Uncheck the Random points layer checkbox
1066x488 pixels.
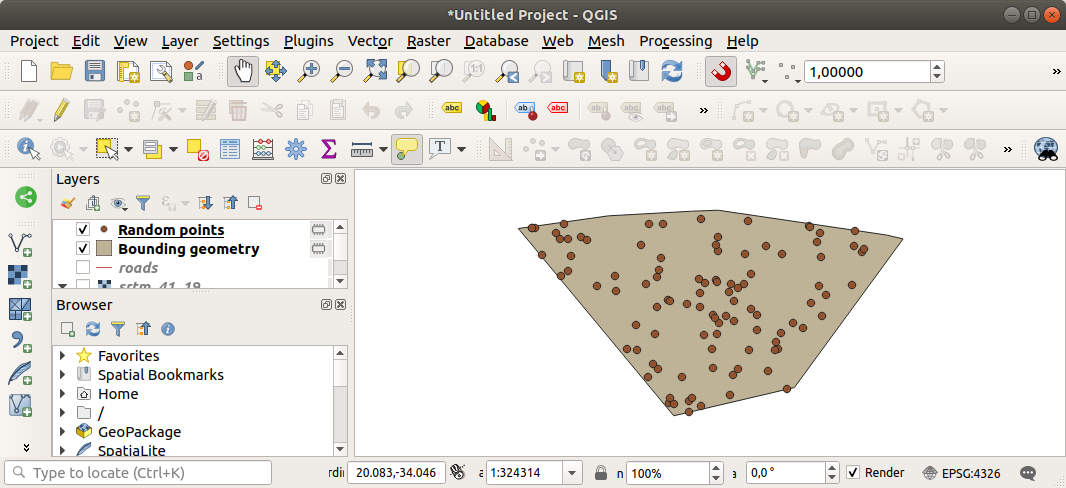(84, 230)
